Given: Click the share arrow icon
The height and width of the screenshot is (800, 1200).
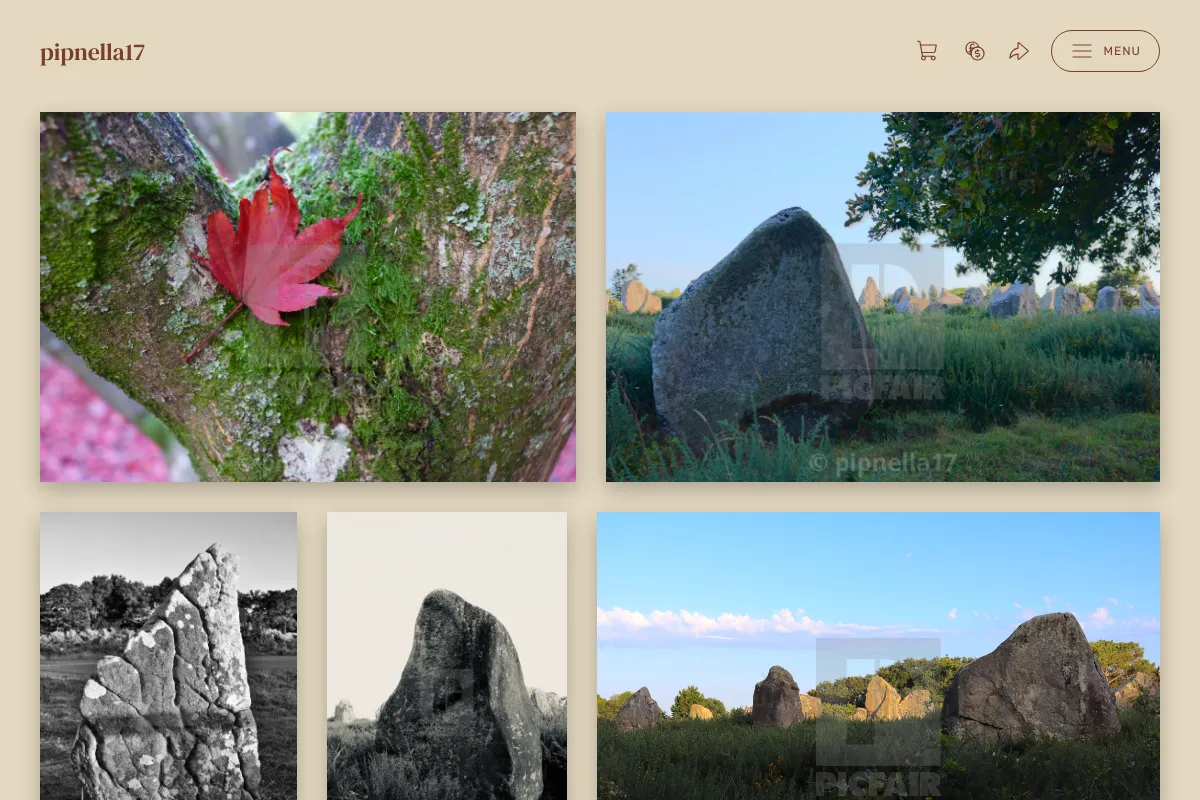Looking at the screenshot, I should tap(1019, 51).
